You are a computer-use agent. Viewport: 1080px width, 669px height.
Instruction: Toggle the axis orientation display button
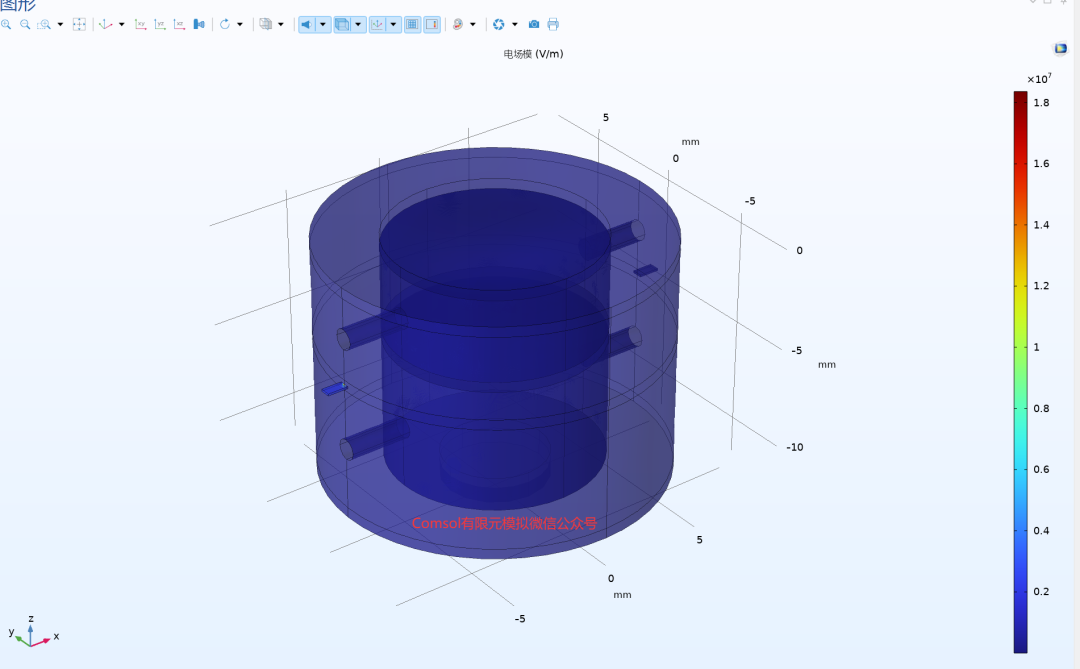(x=377, y=25)
